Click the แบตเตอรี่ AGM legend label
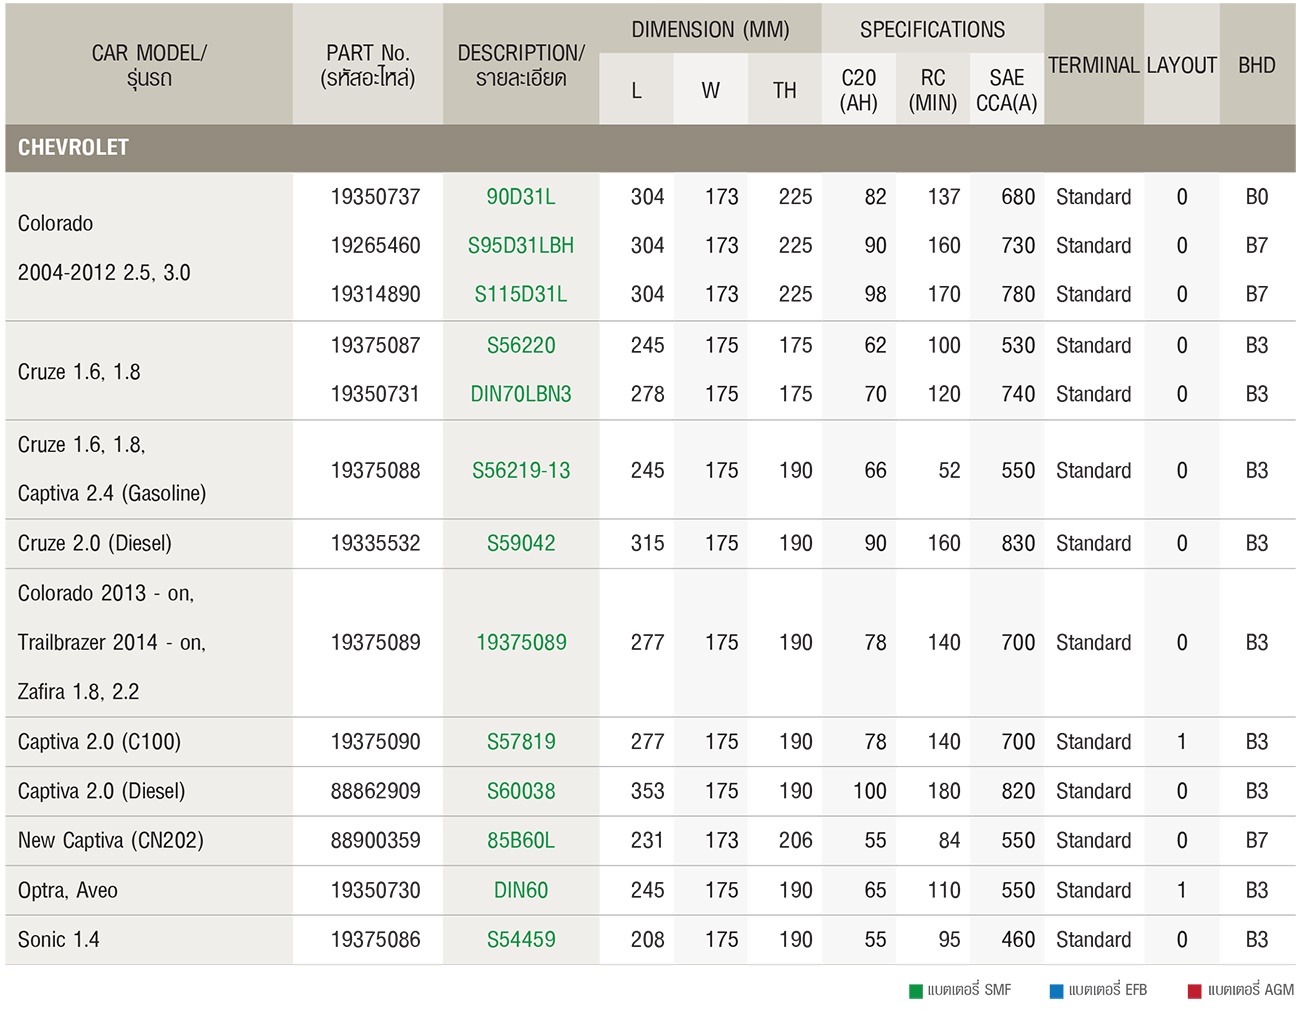 (1250, 991)
